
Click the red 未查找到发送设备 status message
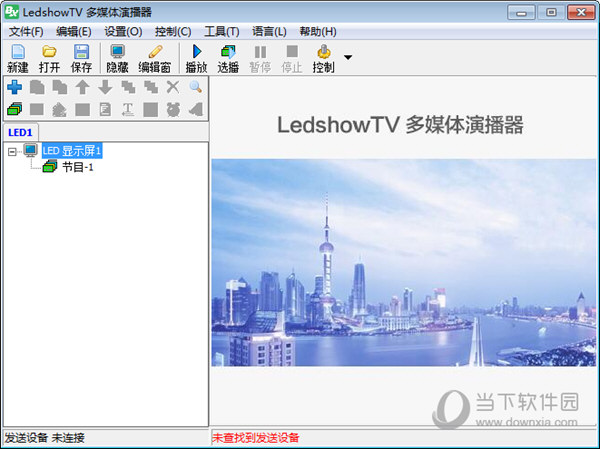(x=256, y=438)
